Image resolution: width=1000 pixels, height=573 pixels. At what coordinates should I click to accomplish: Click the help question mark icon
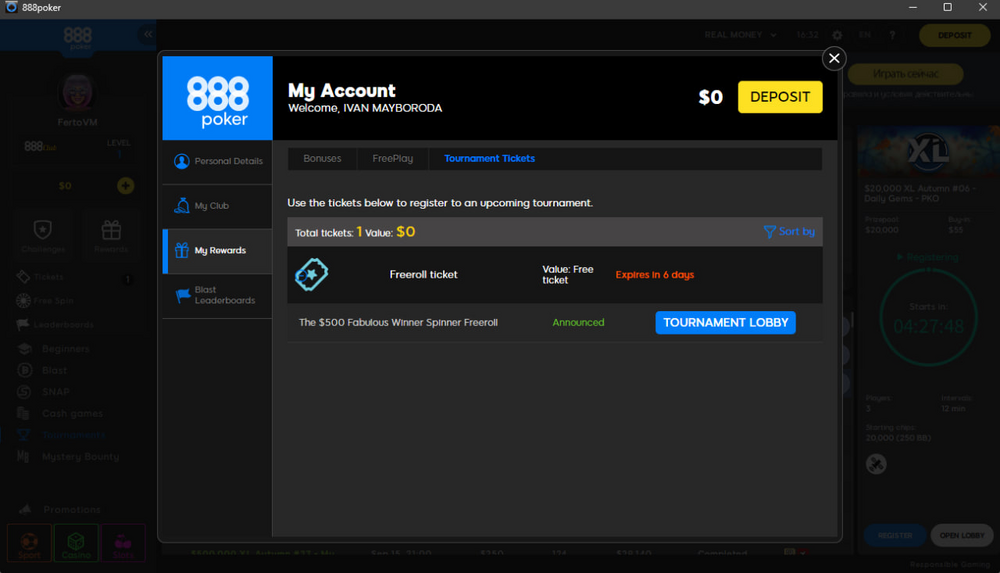point(892,35)
